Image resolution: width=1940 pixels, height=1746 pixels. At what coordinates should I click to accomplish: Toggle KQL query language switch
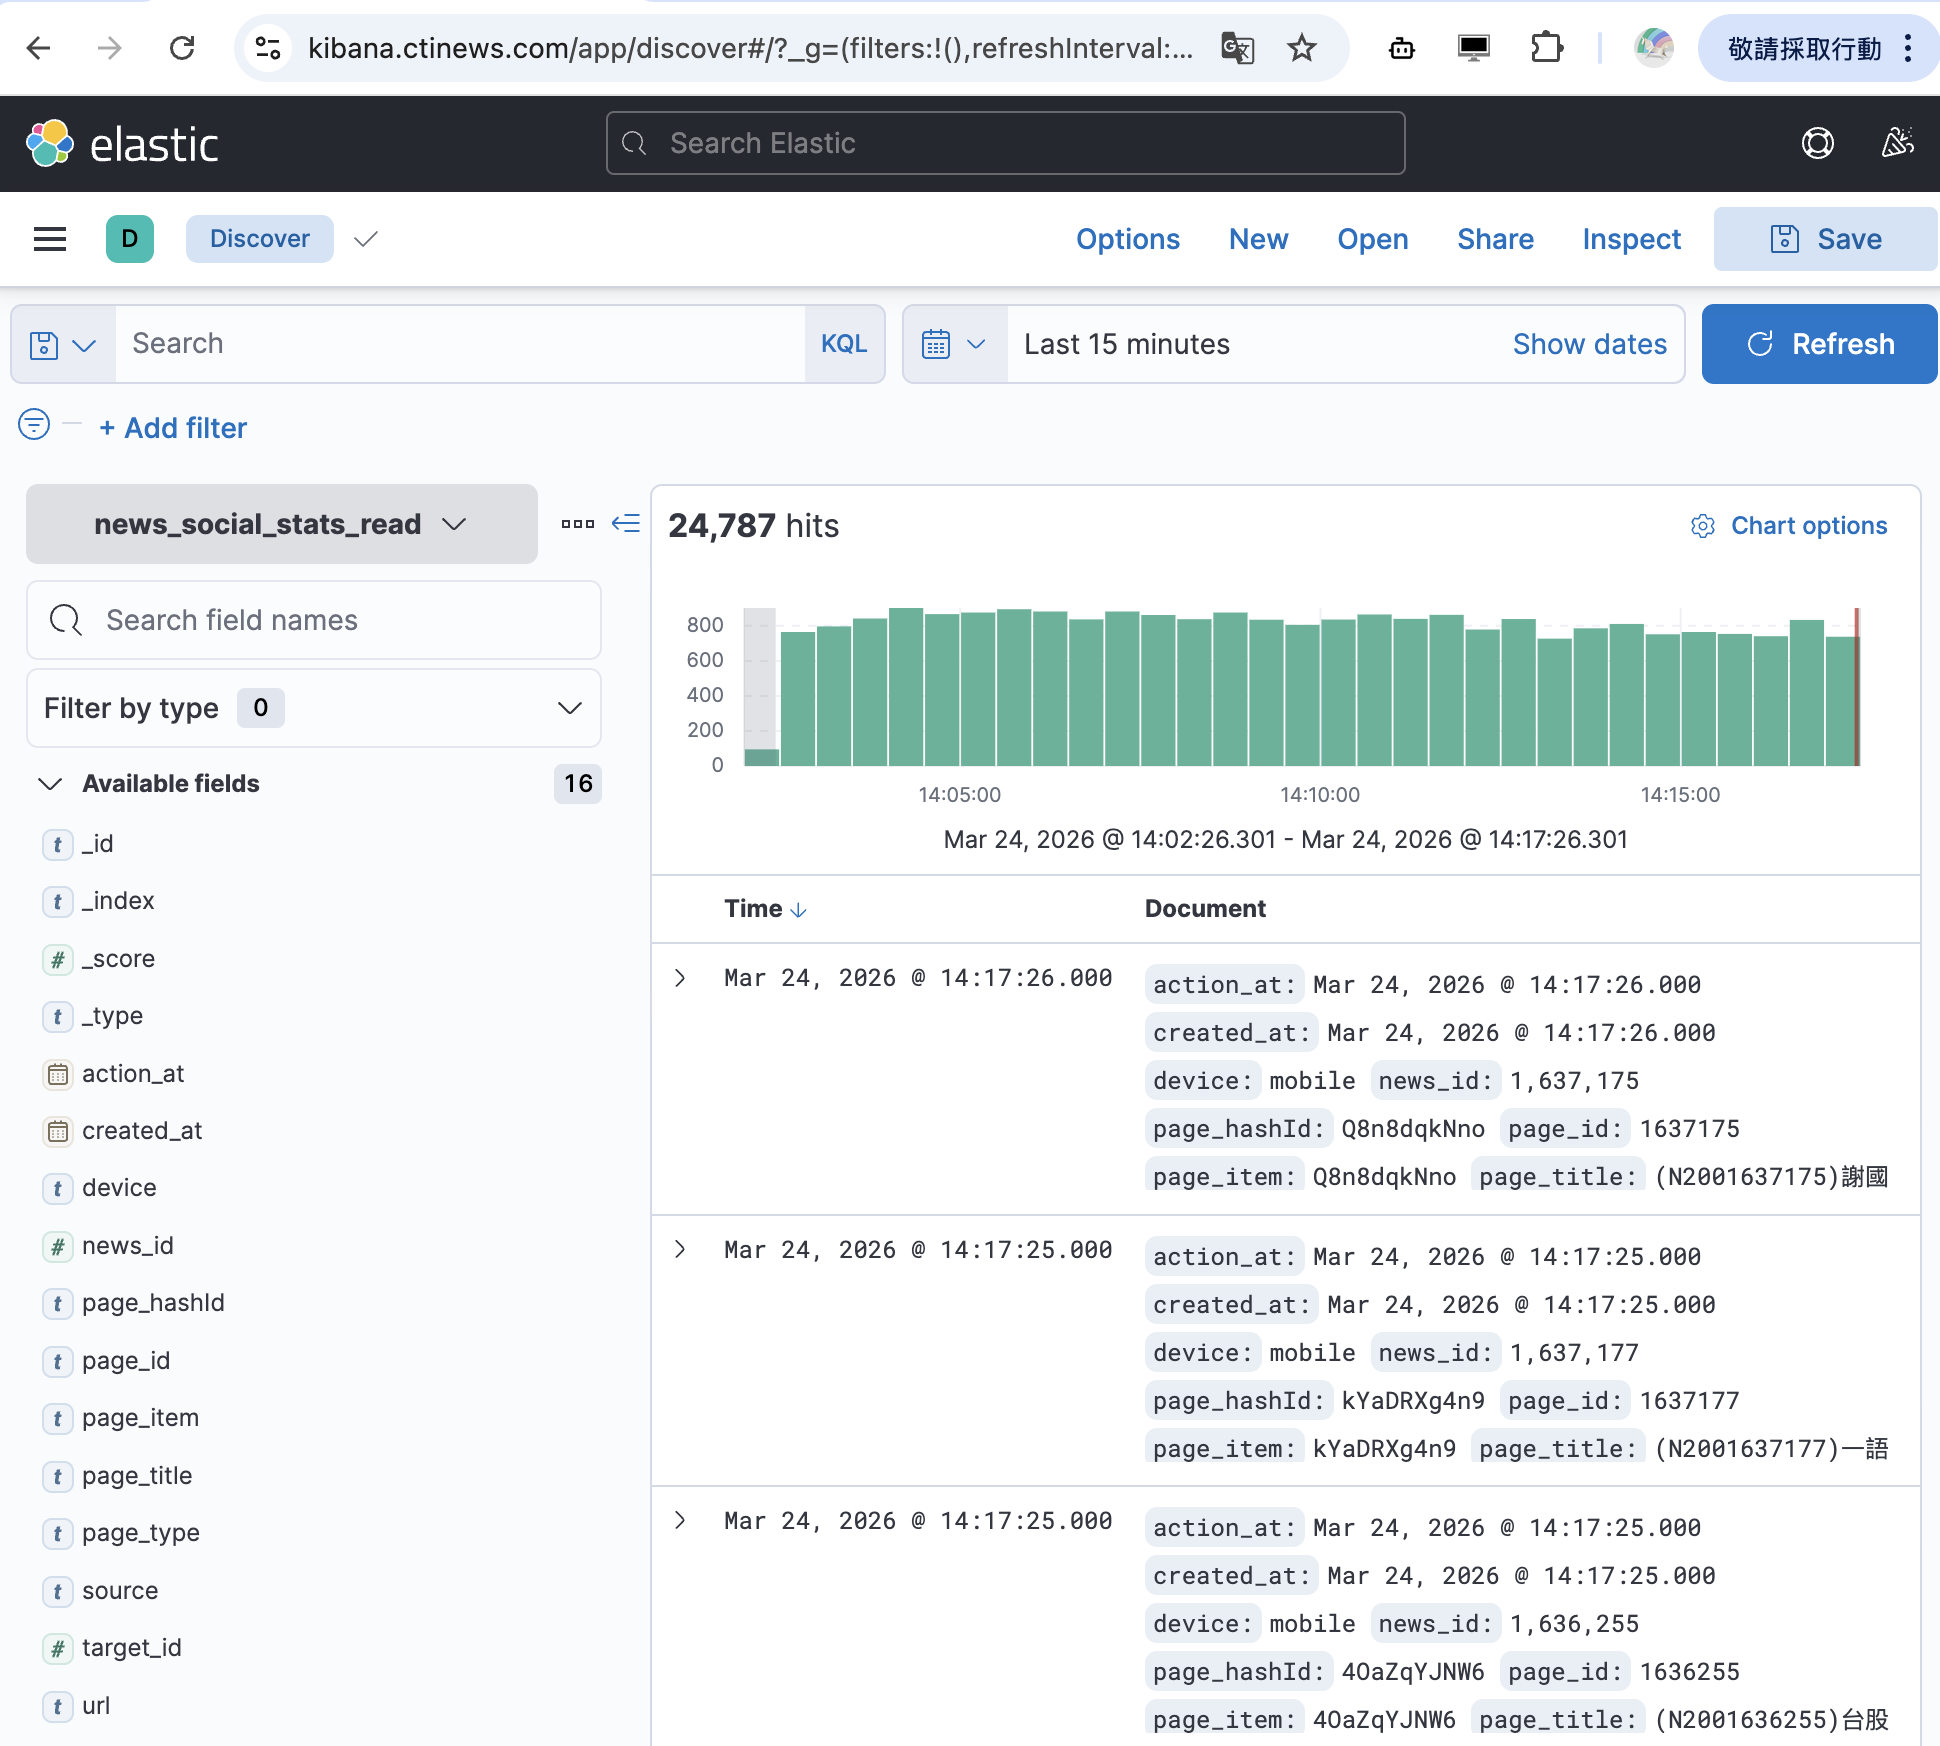(x=844, y=344)
